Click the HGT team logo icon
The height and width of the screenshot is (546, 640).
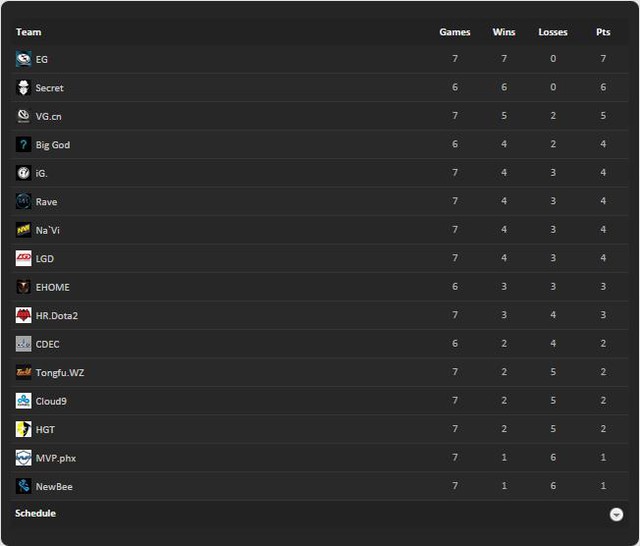23,430
